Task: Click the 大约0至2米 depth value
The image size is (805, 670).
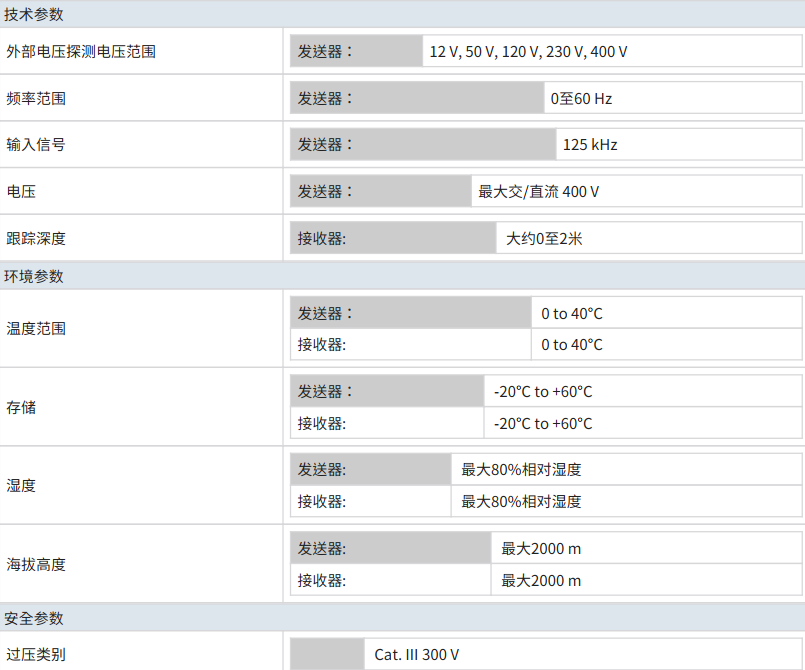Action: coord(544,238)
